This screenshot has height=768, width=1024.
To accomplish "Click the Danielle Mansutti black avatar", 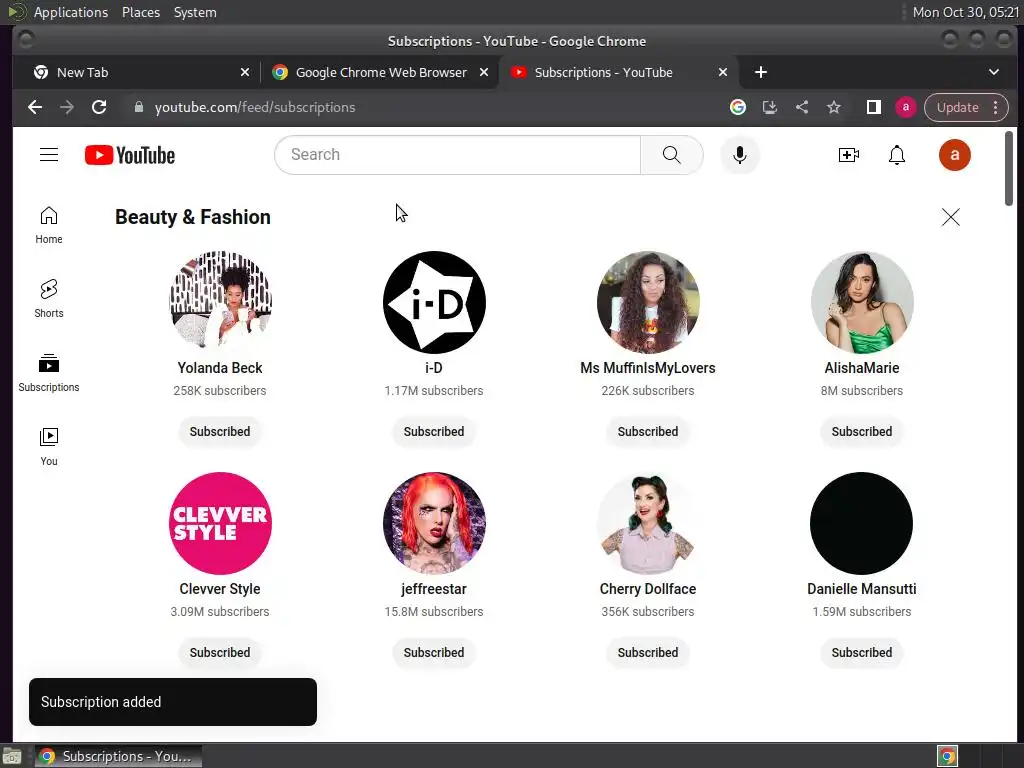I will [861, 523].
